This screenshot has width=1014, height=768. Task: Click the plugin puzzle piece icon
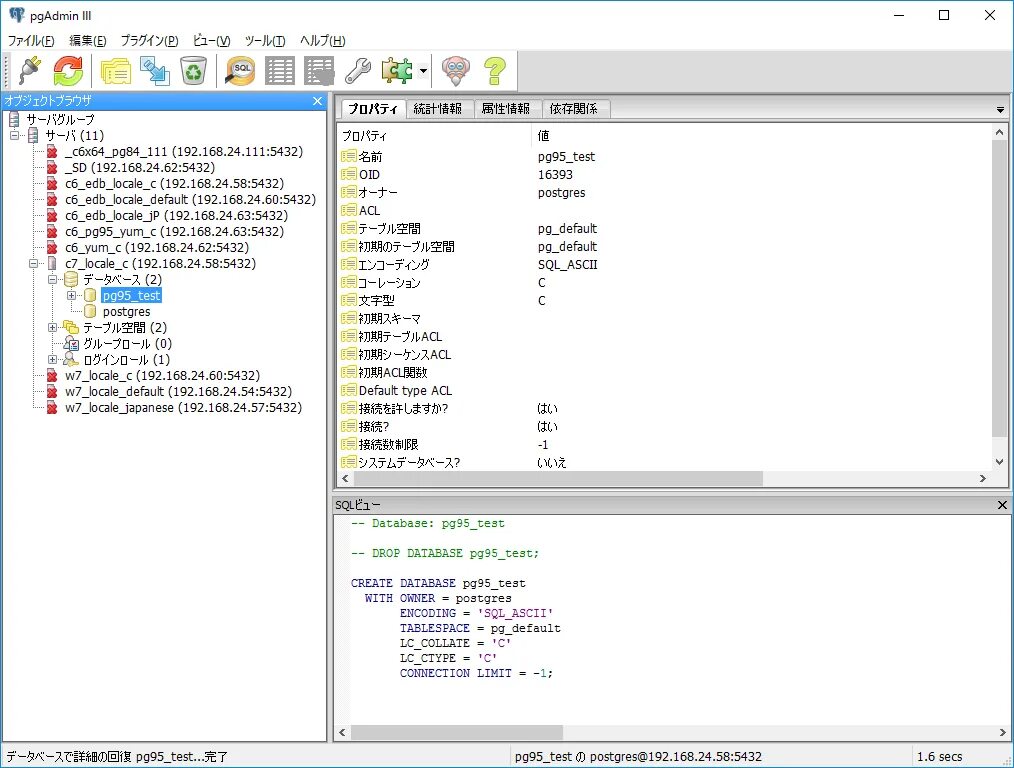(397, 70)
